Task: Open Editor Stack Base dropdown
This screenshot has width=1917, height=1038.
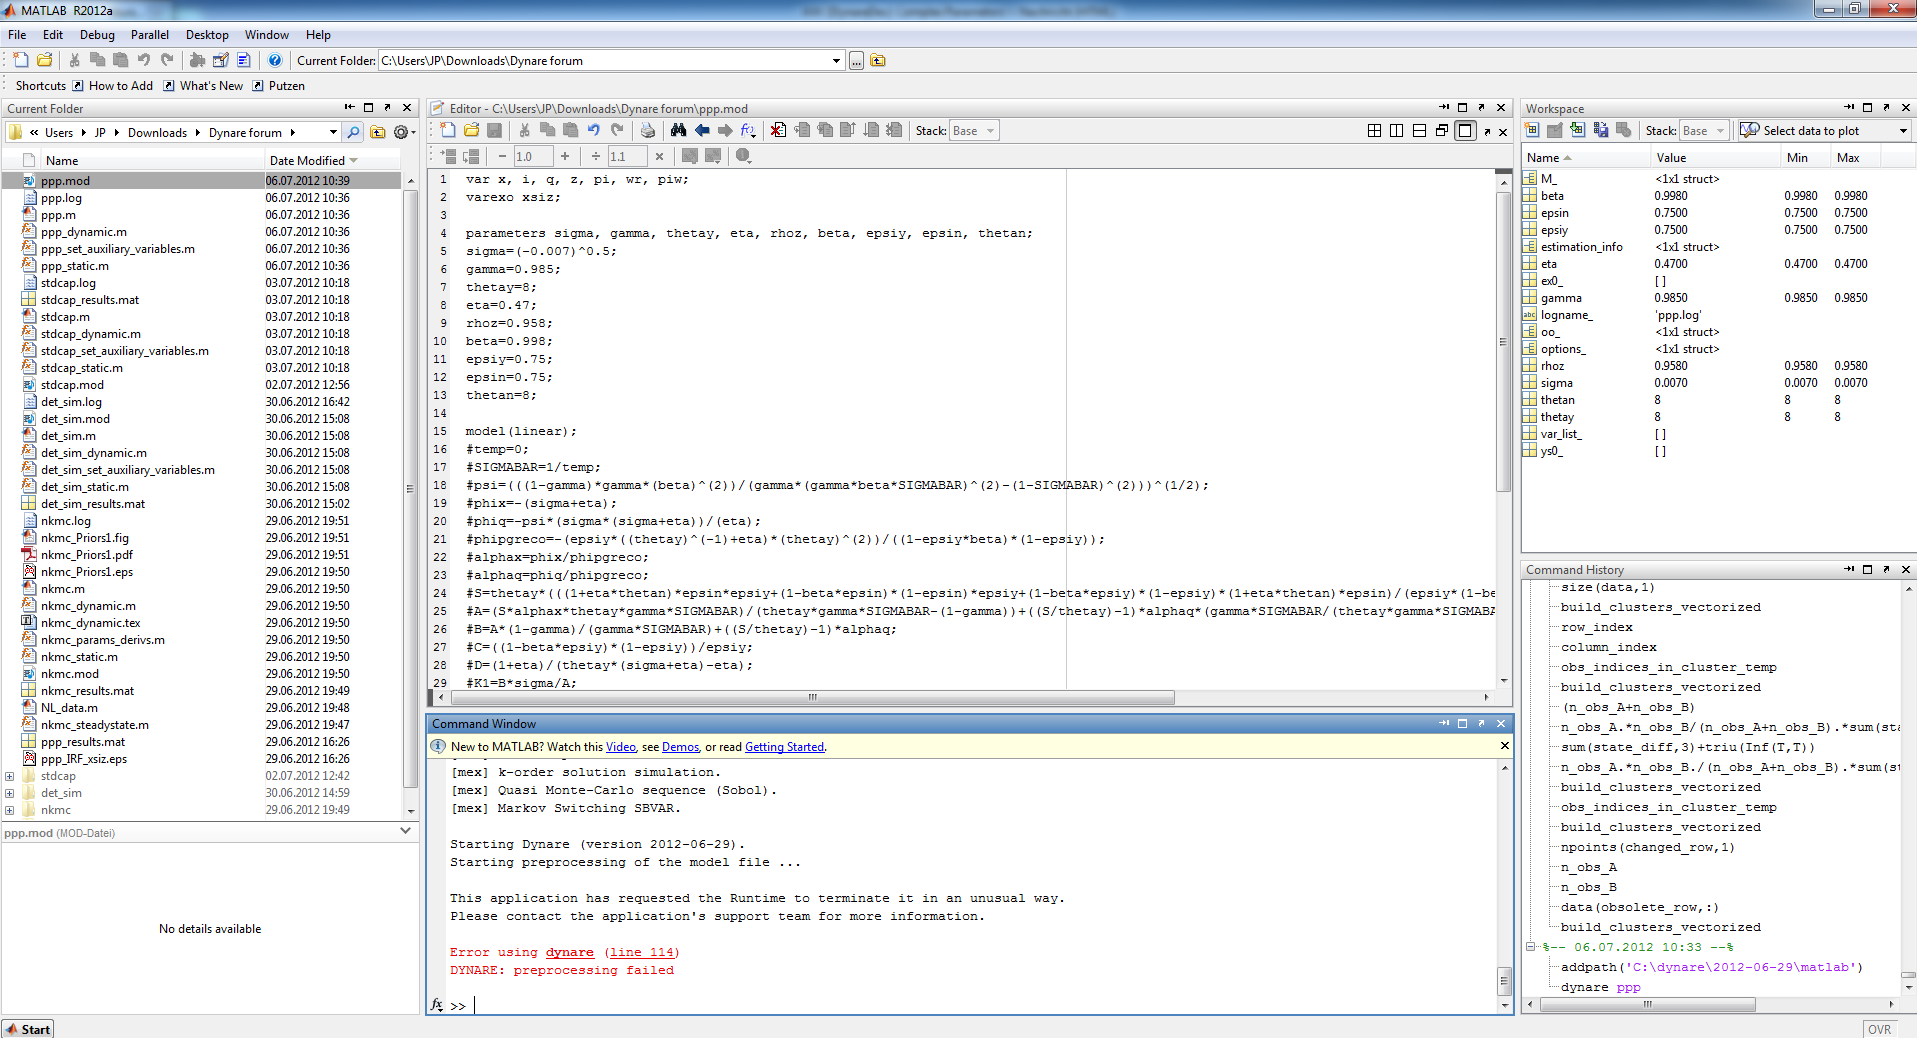Action: click(x=974, y=131)
